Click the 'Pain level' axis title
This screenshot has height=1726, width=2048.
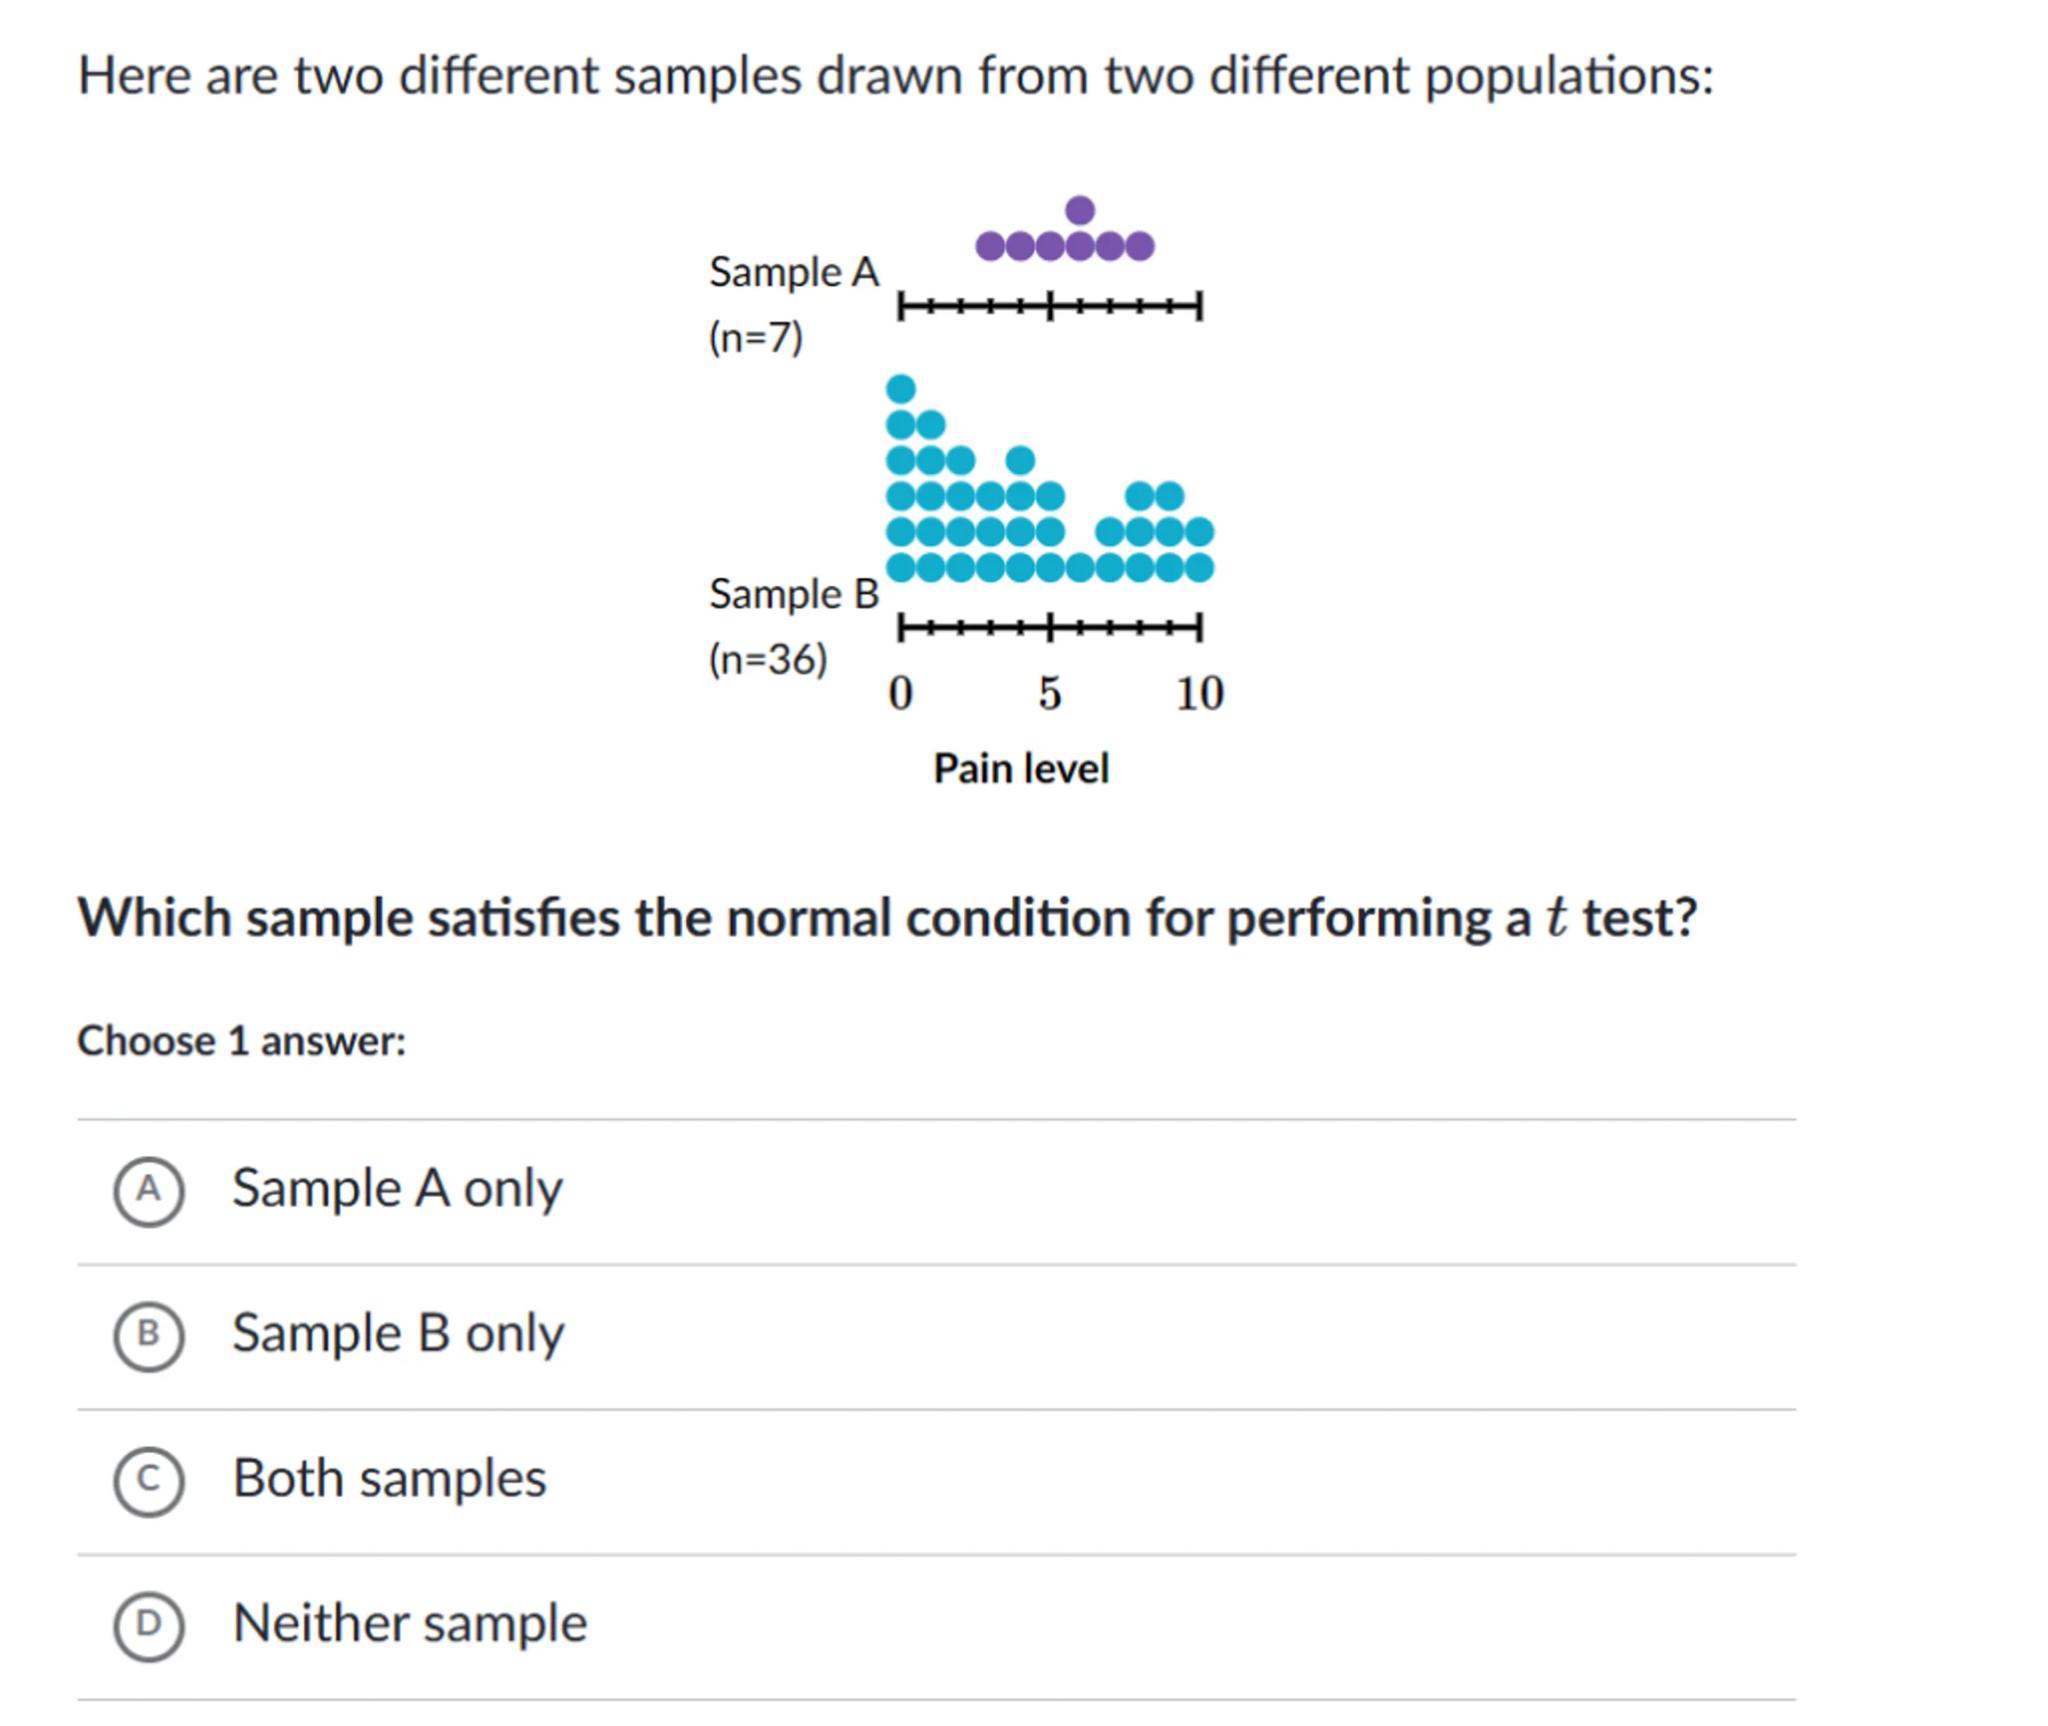tap(1021, 769)
